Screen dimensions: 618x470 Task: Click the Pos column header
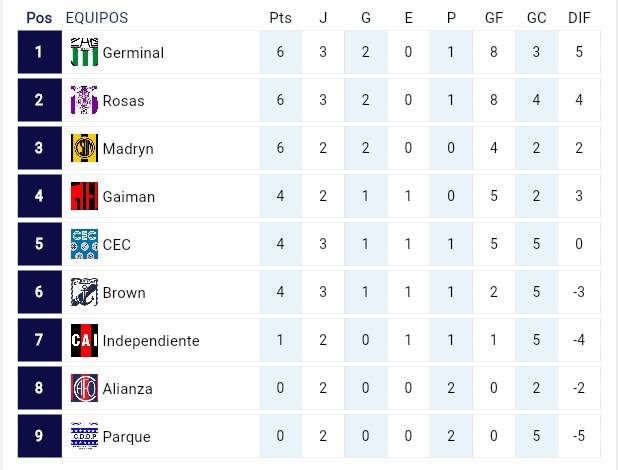39,18
